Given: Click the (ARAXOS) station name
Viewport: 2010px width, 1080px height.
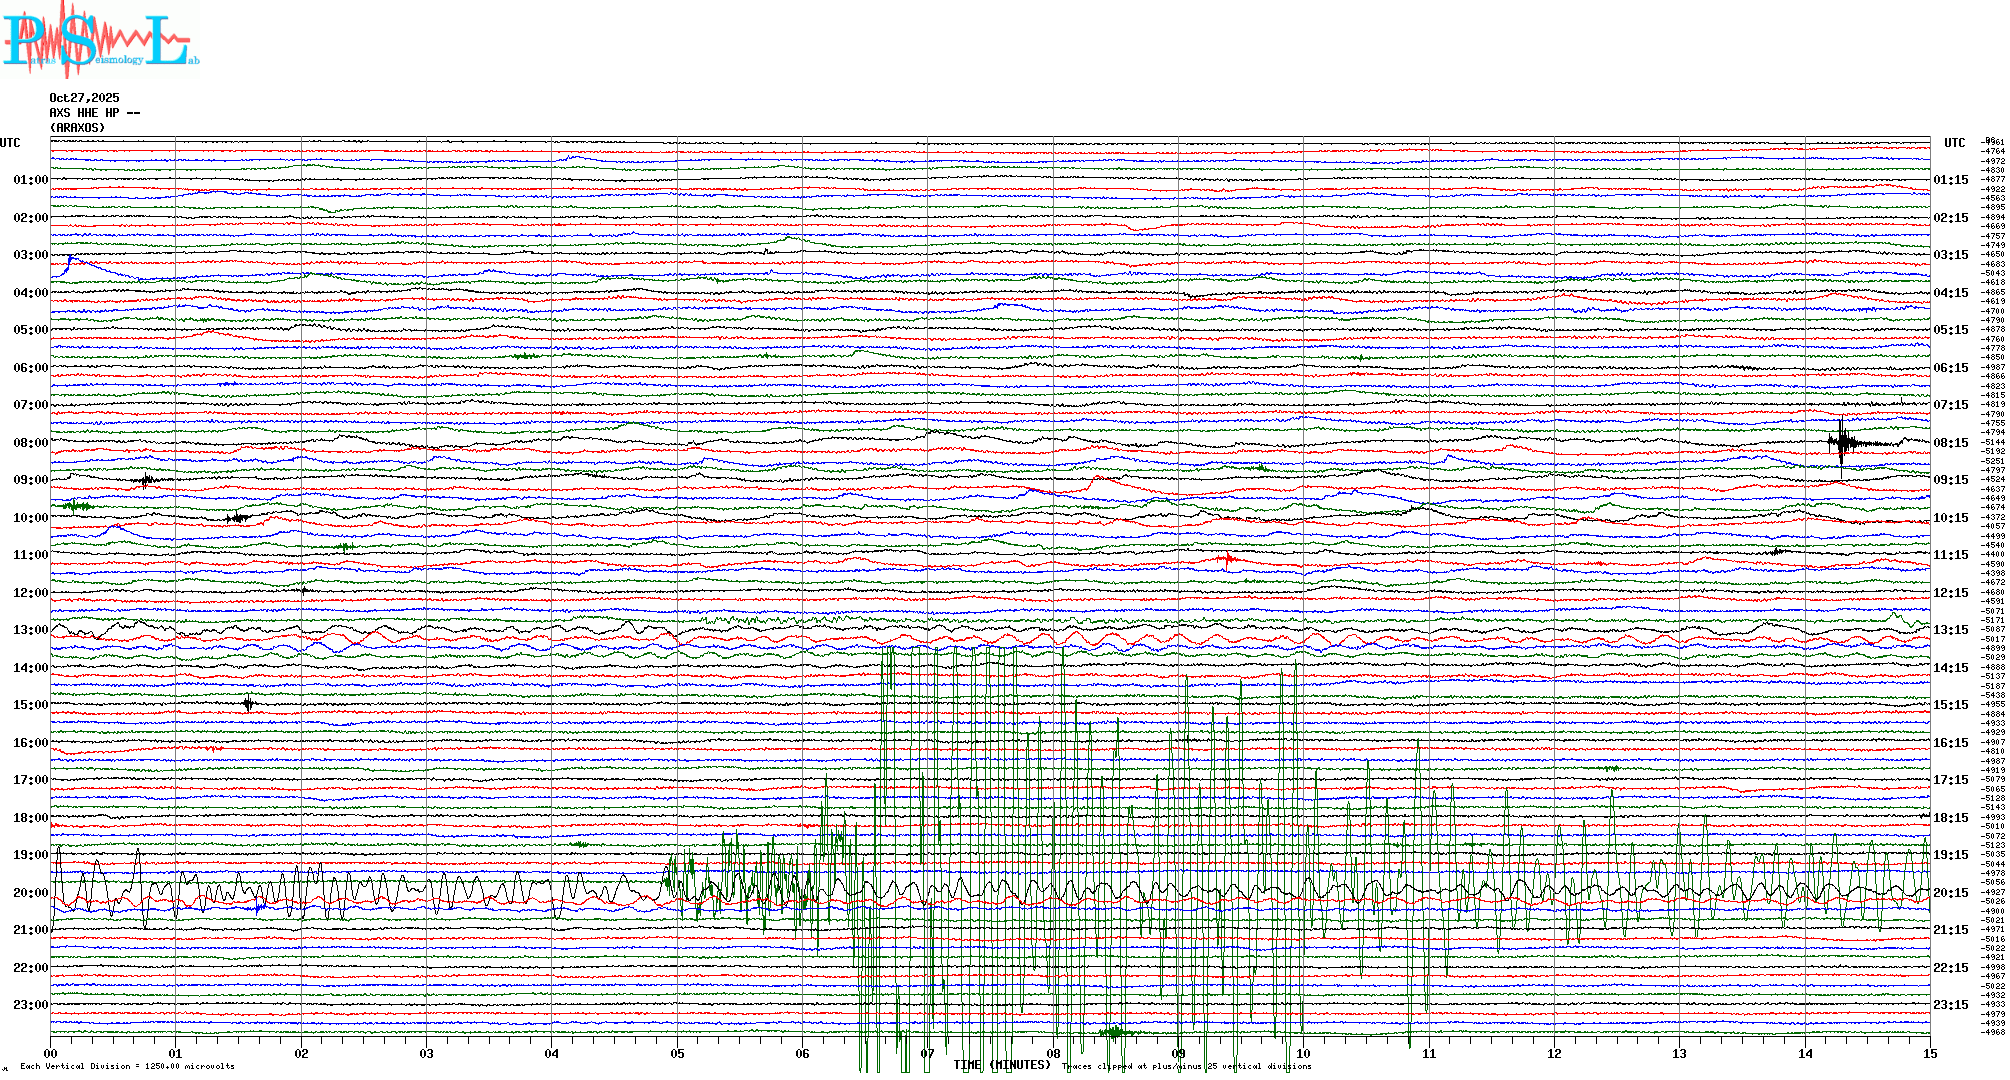Looking at the screenshot, I should coord(77,128).
